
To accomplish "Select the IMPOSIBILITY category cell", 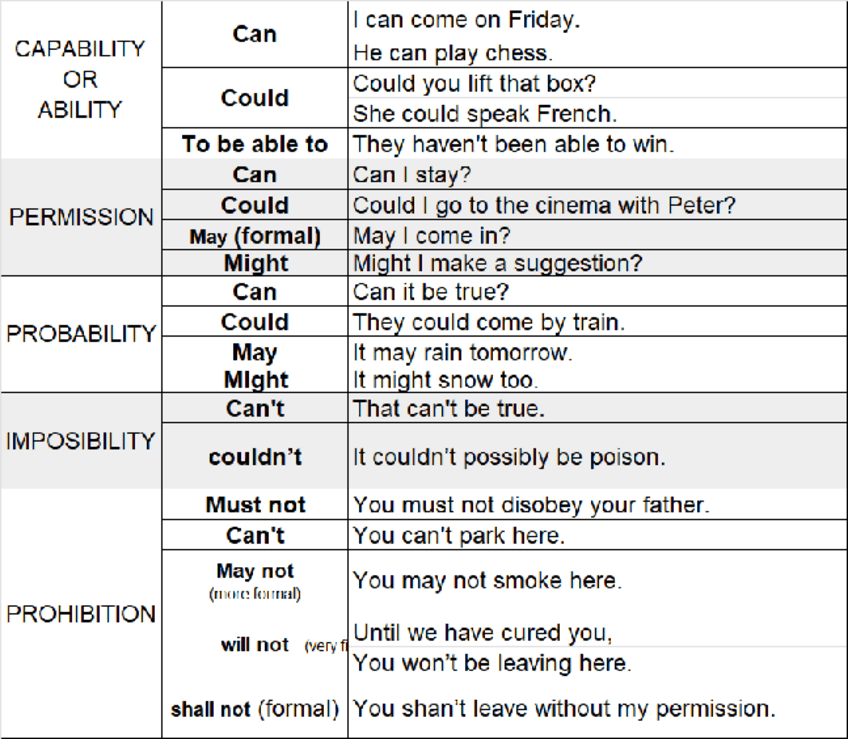I will [81, 441].
